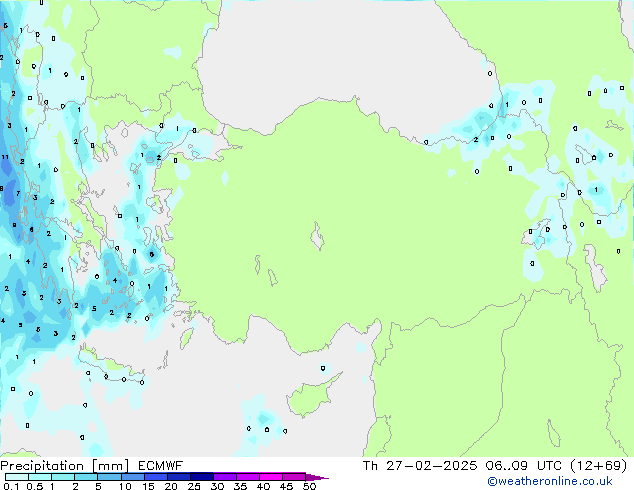Click the date 'Th 27-02-2025' text
Image resolution: width=634 pixels, height=490 pixels.
point(420,466)
